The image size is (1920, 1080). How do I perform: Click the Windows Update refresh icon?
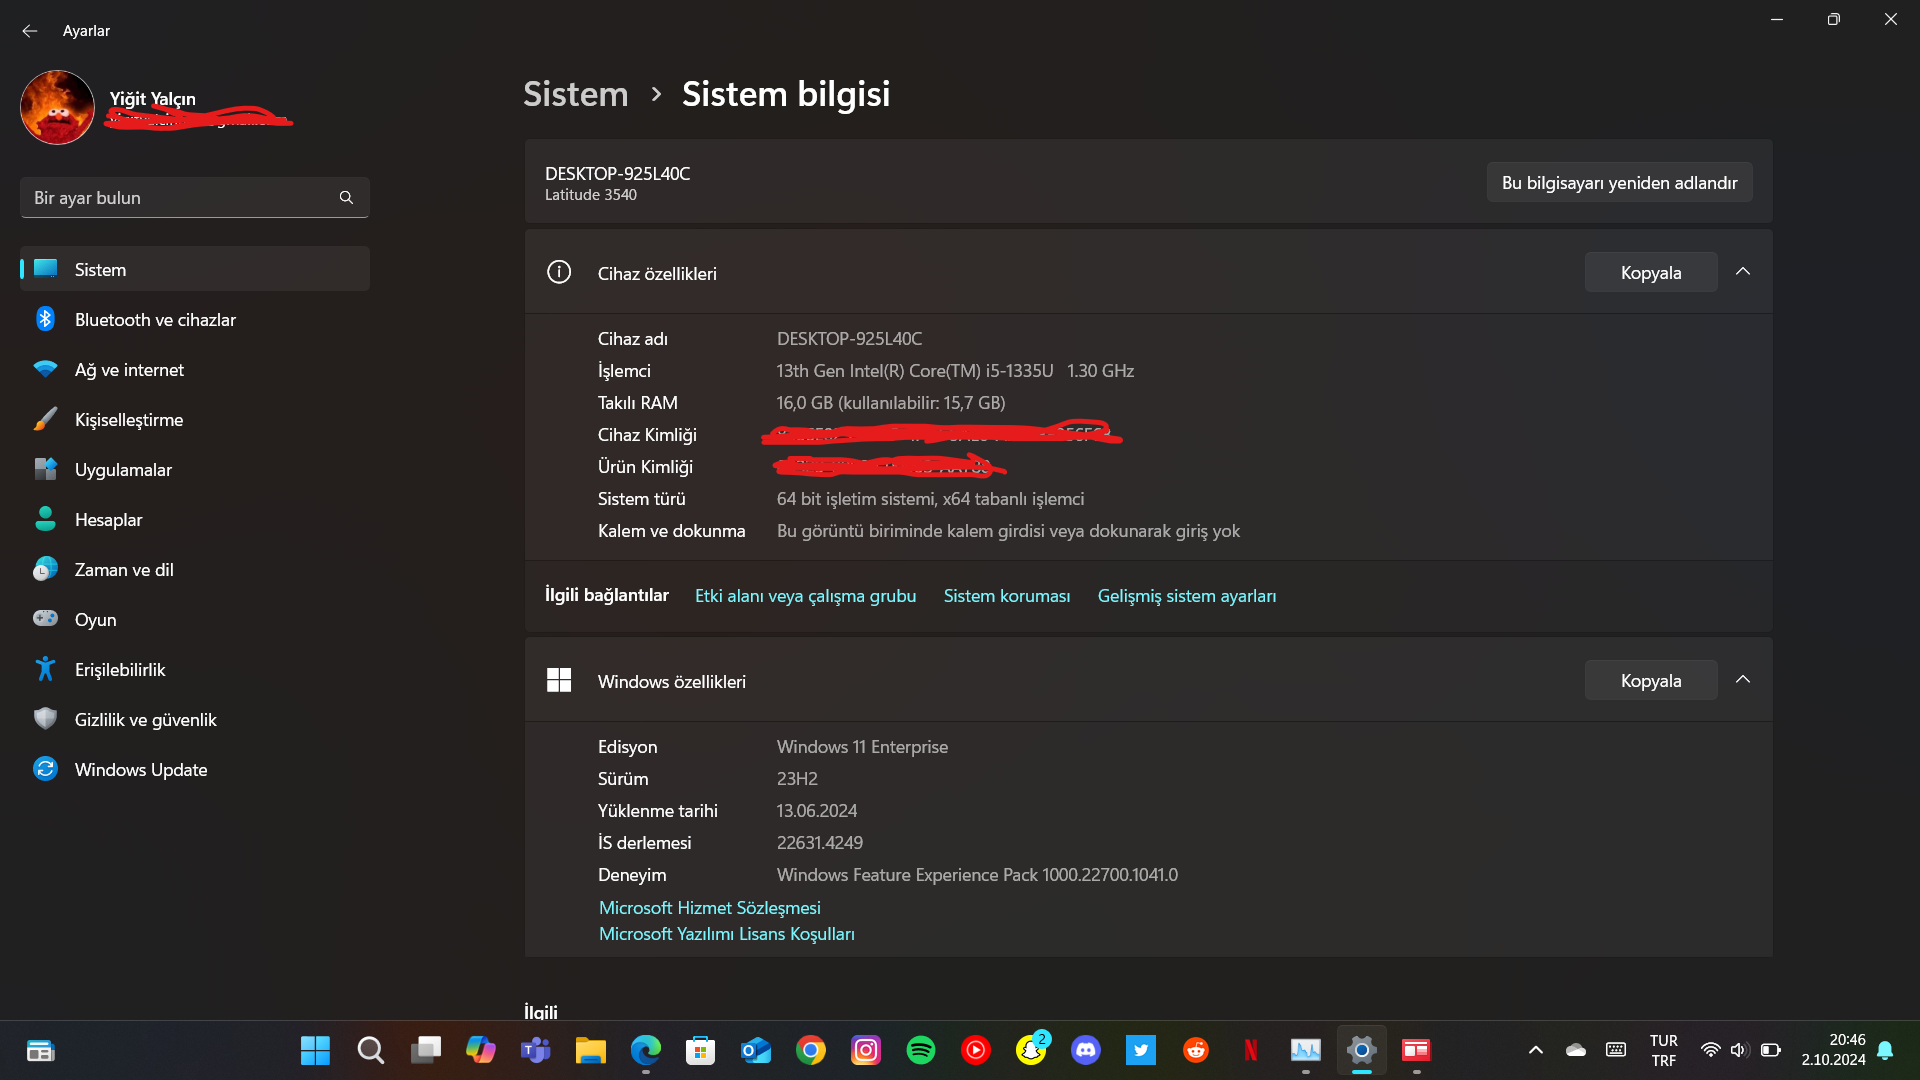coord(45,769)
